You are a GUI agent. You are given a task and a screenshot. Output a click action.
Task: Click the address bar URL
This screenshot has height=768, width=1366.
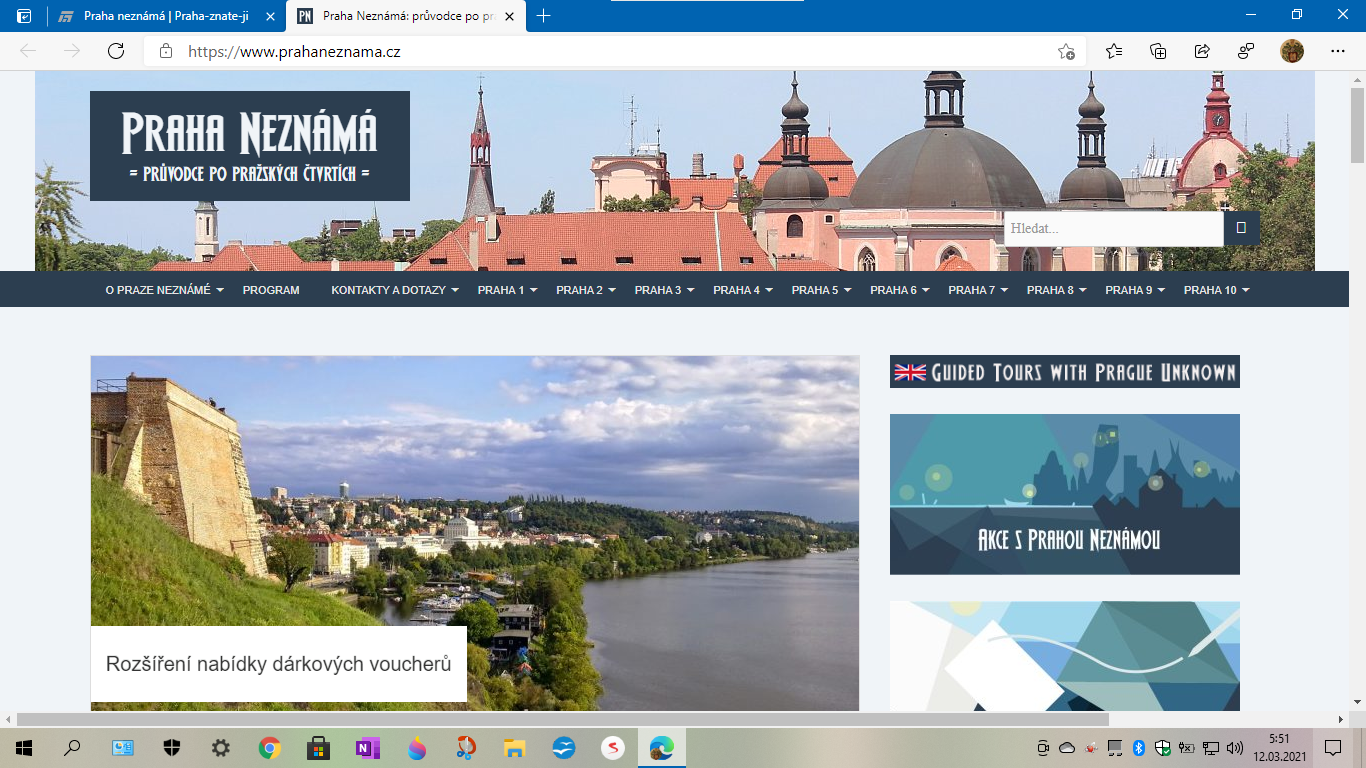[x=294, y=52]
